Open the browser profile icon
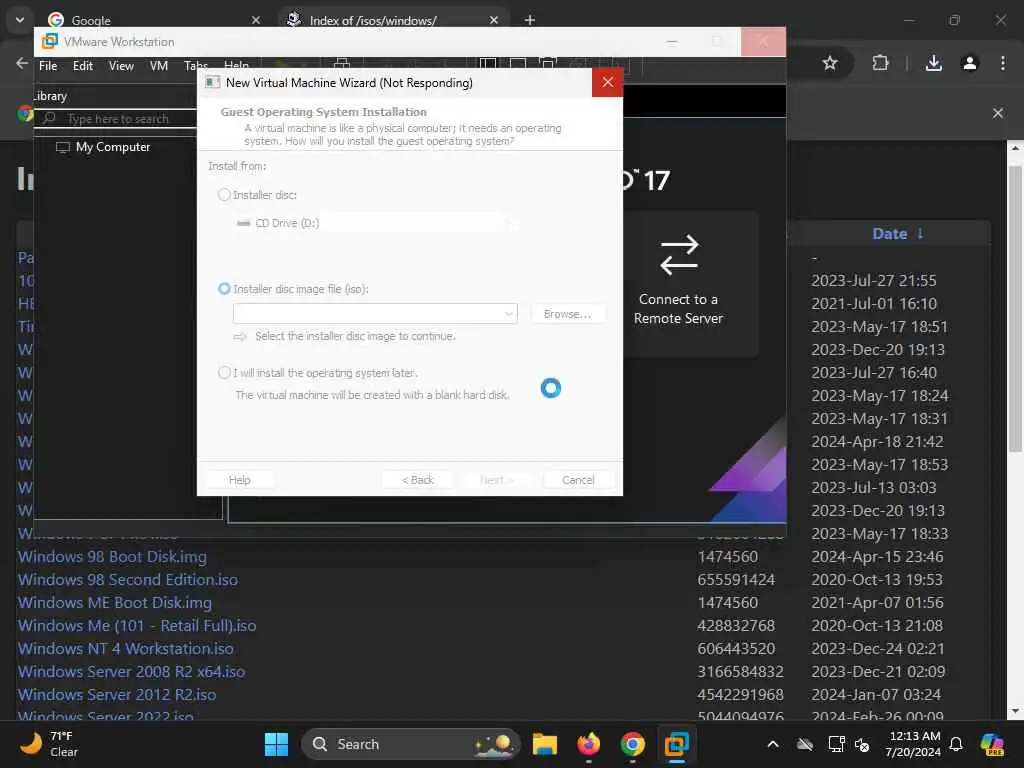Image resolution: width=1024 pixels, height=768 pixels. tap(970, 63)
